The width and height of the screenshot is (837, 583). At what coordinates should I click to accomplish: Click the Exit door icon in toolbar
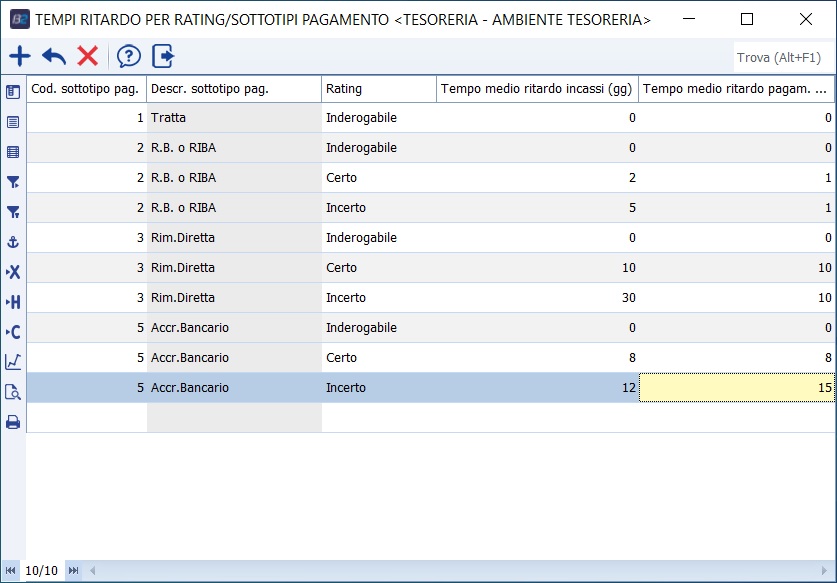coord(163,56)
